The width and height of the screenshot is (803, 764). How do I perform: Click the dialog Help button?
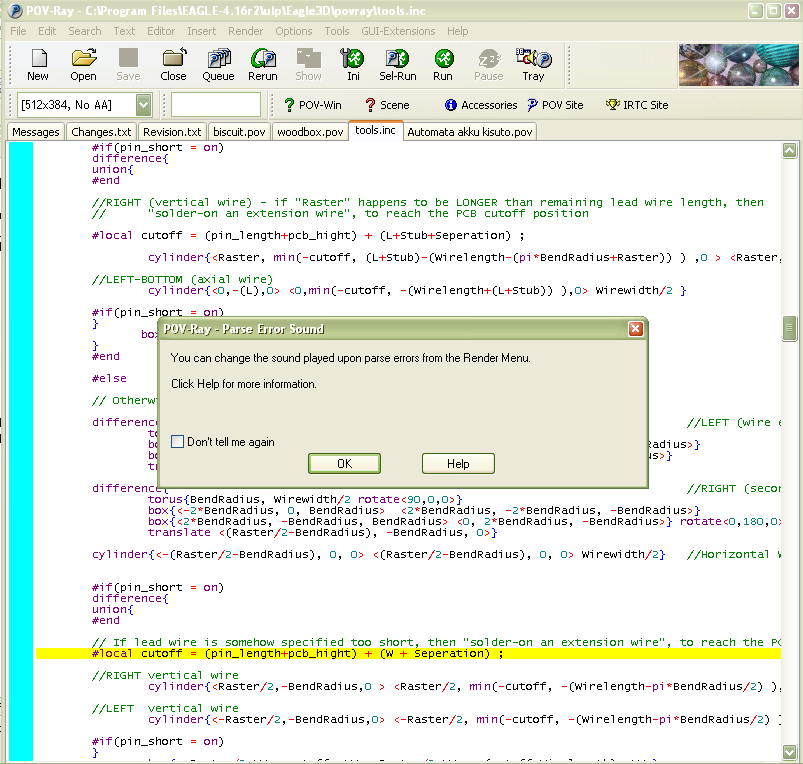click(x=458, y=463)
